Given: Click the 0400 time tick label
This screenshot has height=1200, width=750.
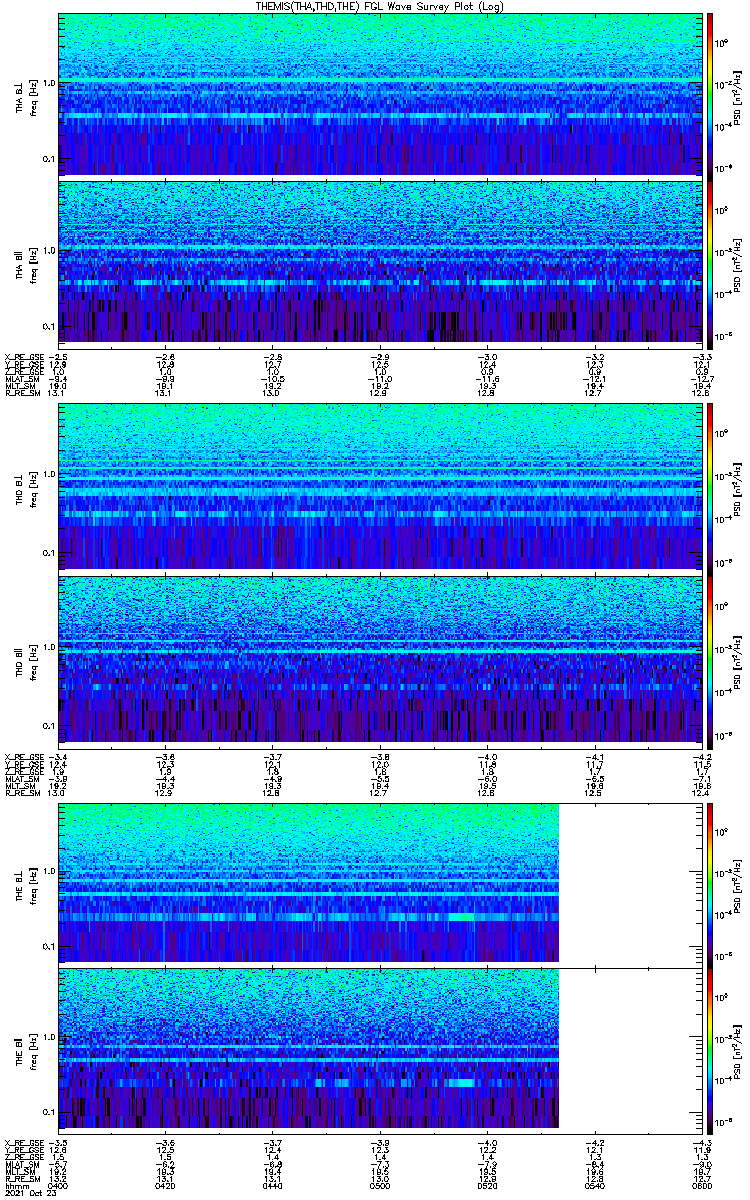Looking at the screenshot, I should coord(60,1186).
